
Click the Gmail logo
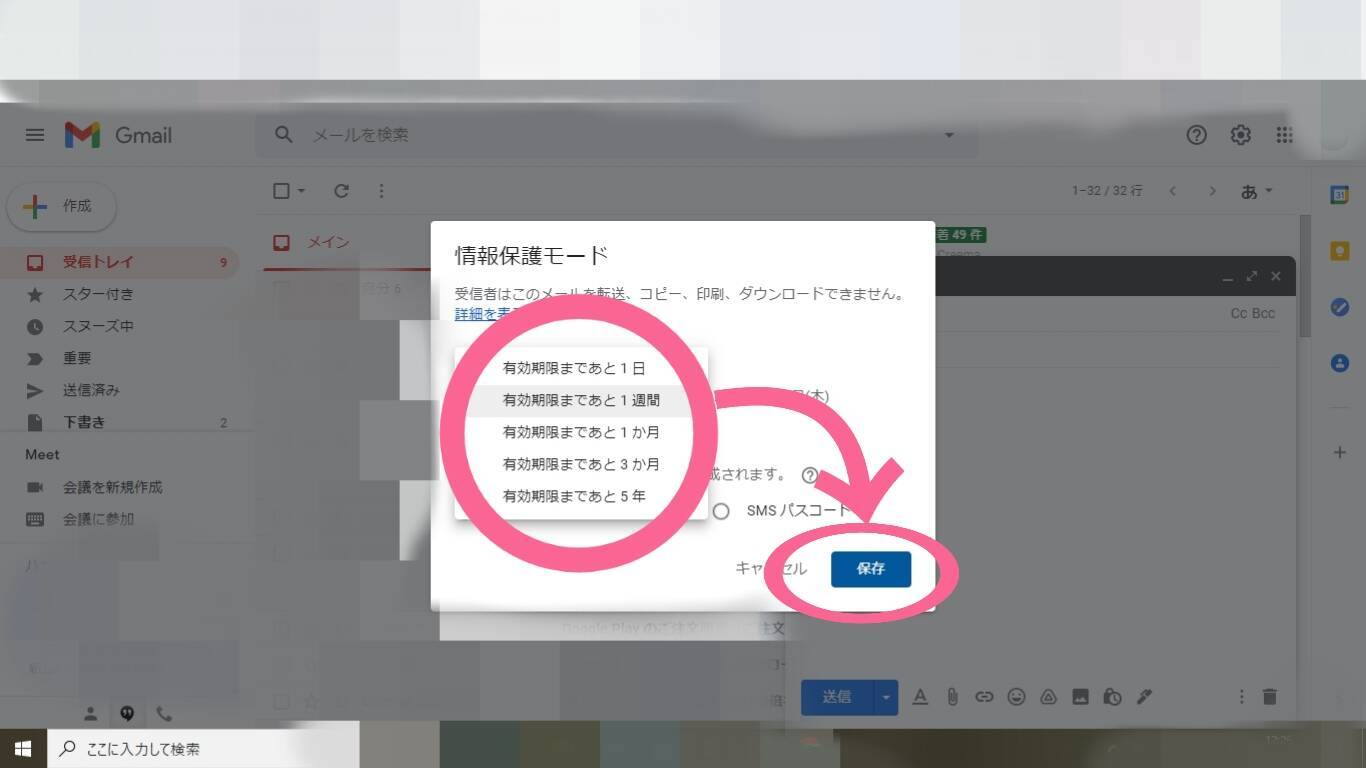(x=118, y=135)
